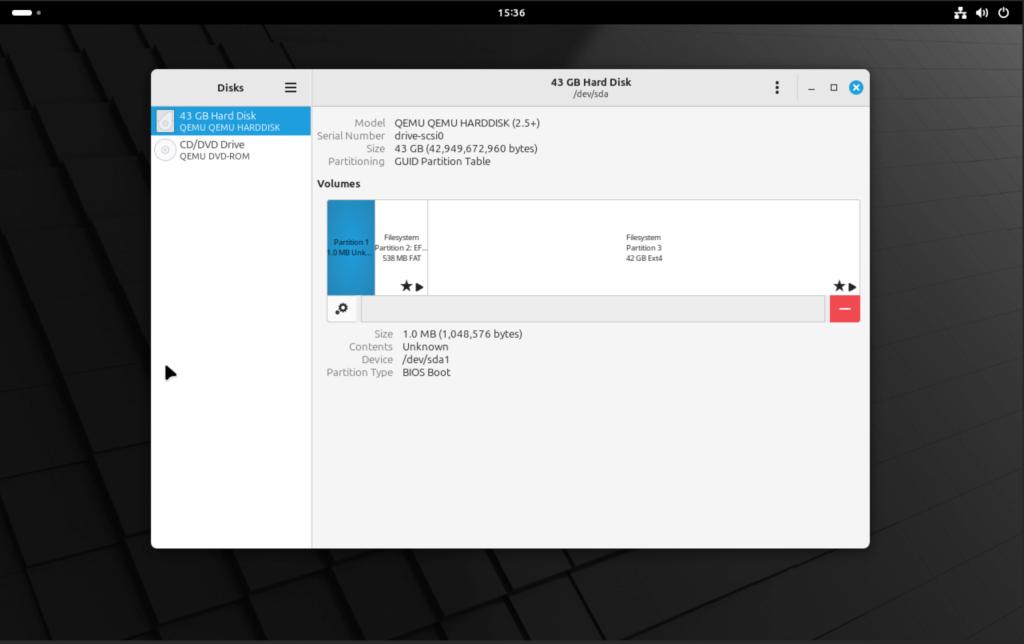Mount Partition 2 via its play arrow
Viewport: 1024px width, 644px height.
coord(418,285)
